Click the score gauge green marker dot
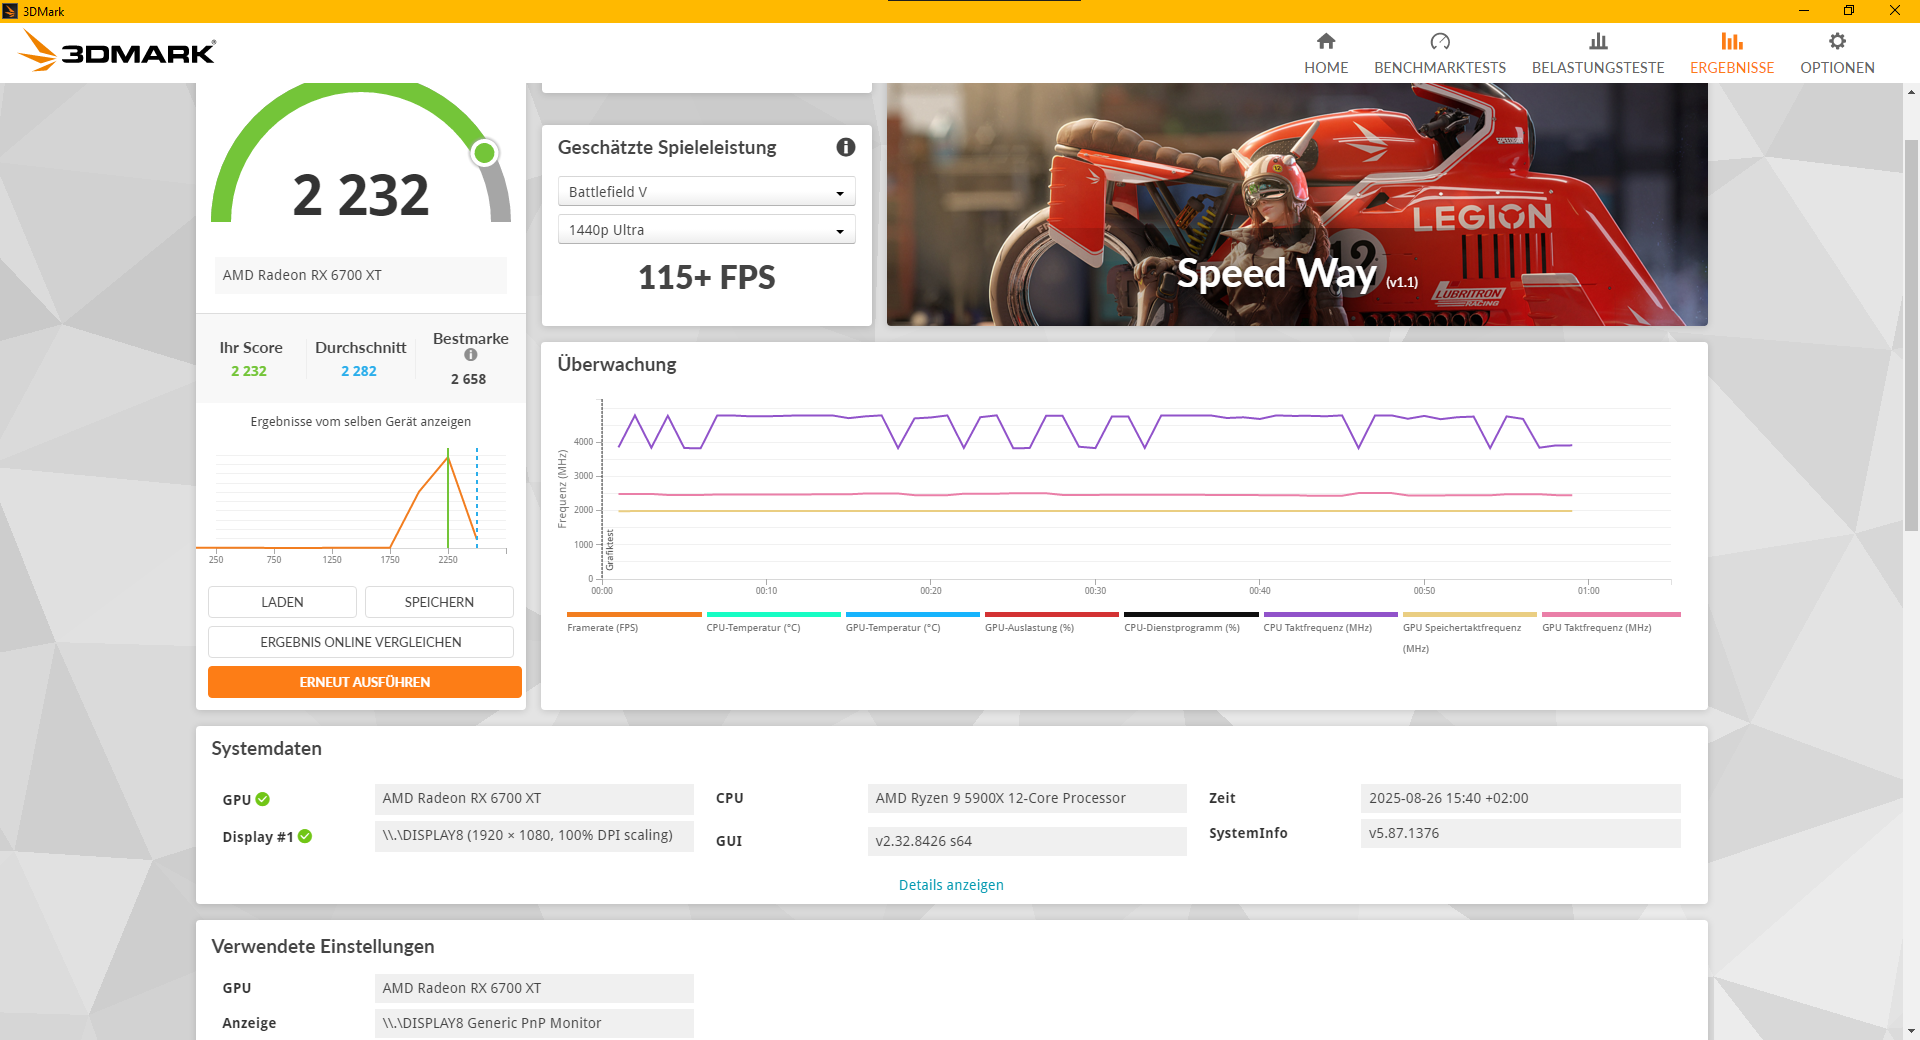The height and width of the screenshot is (1040, 1920). 485,153
